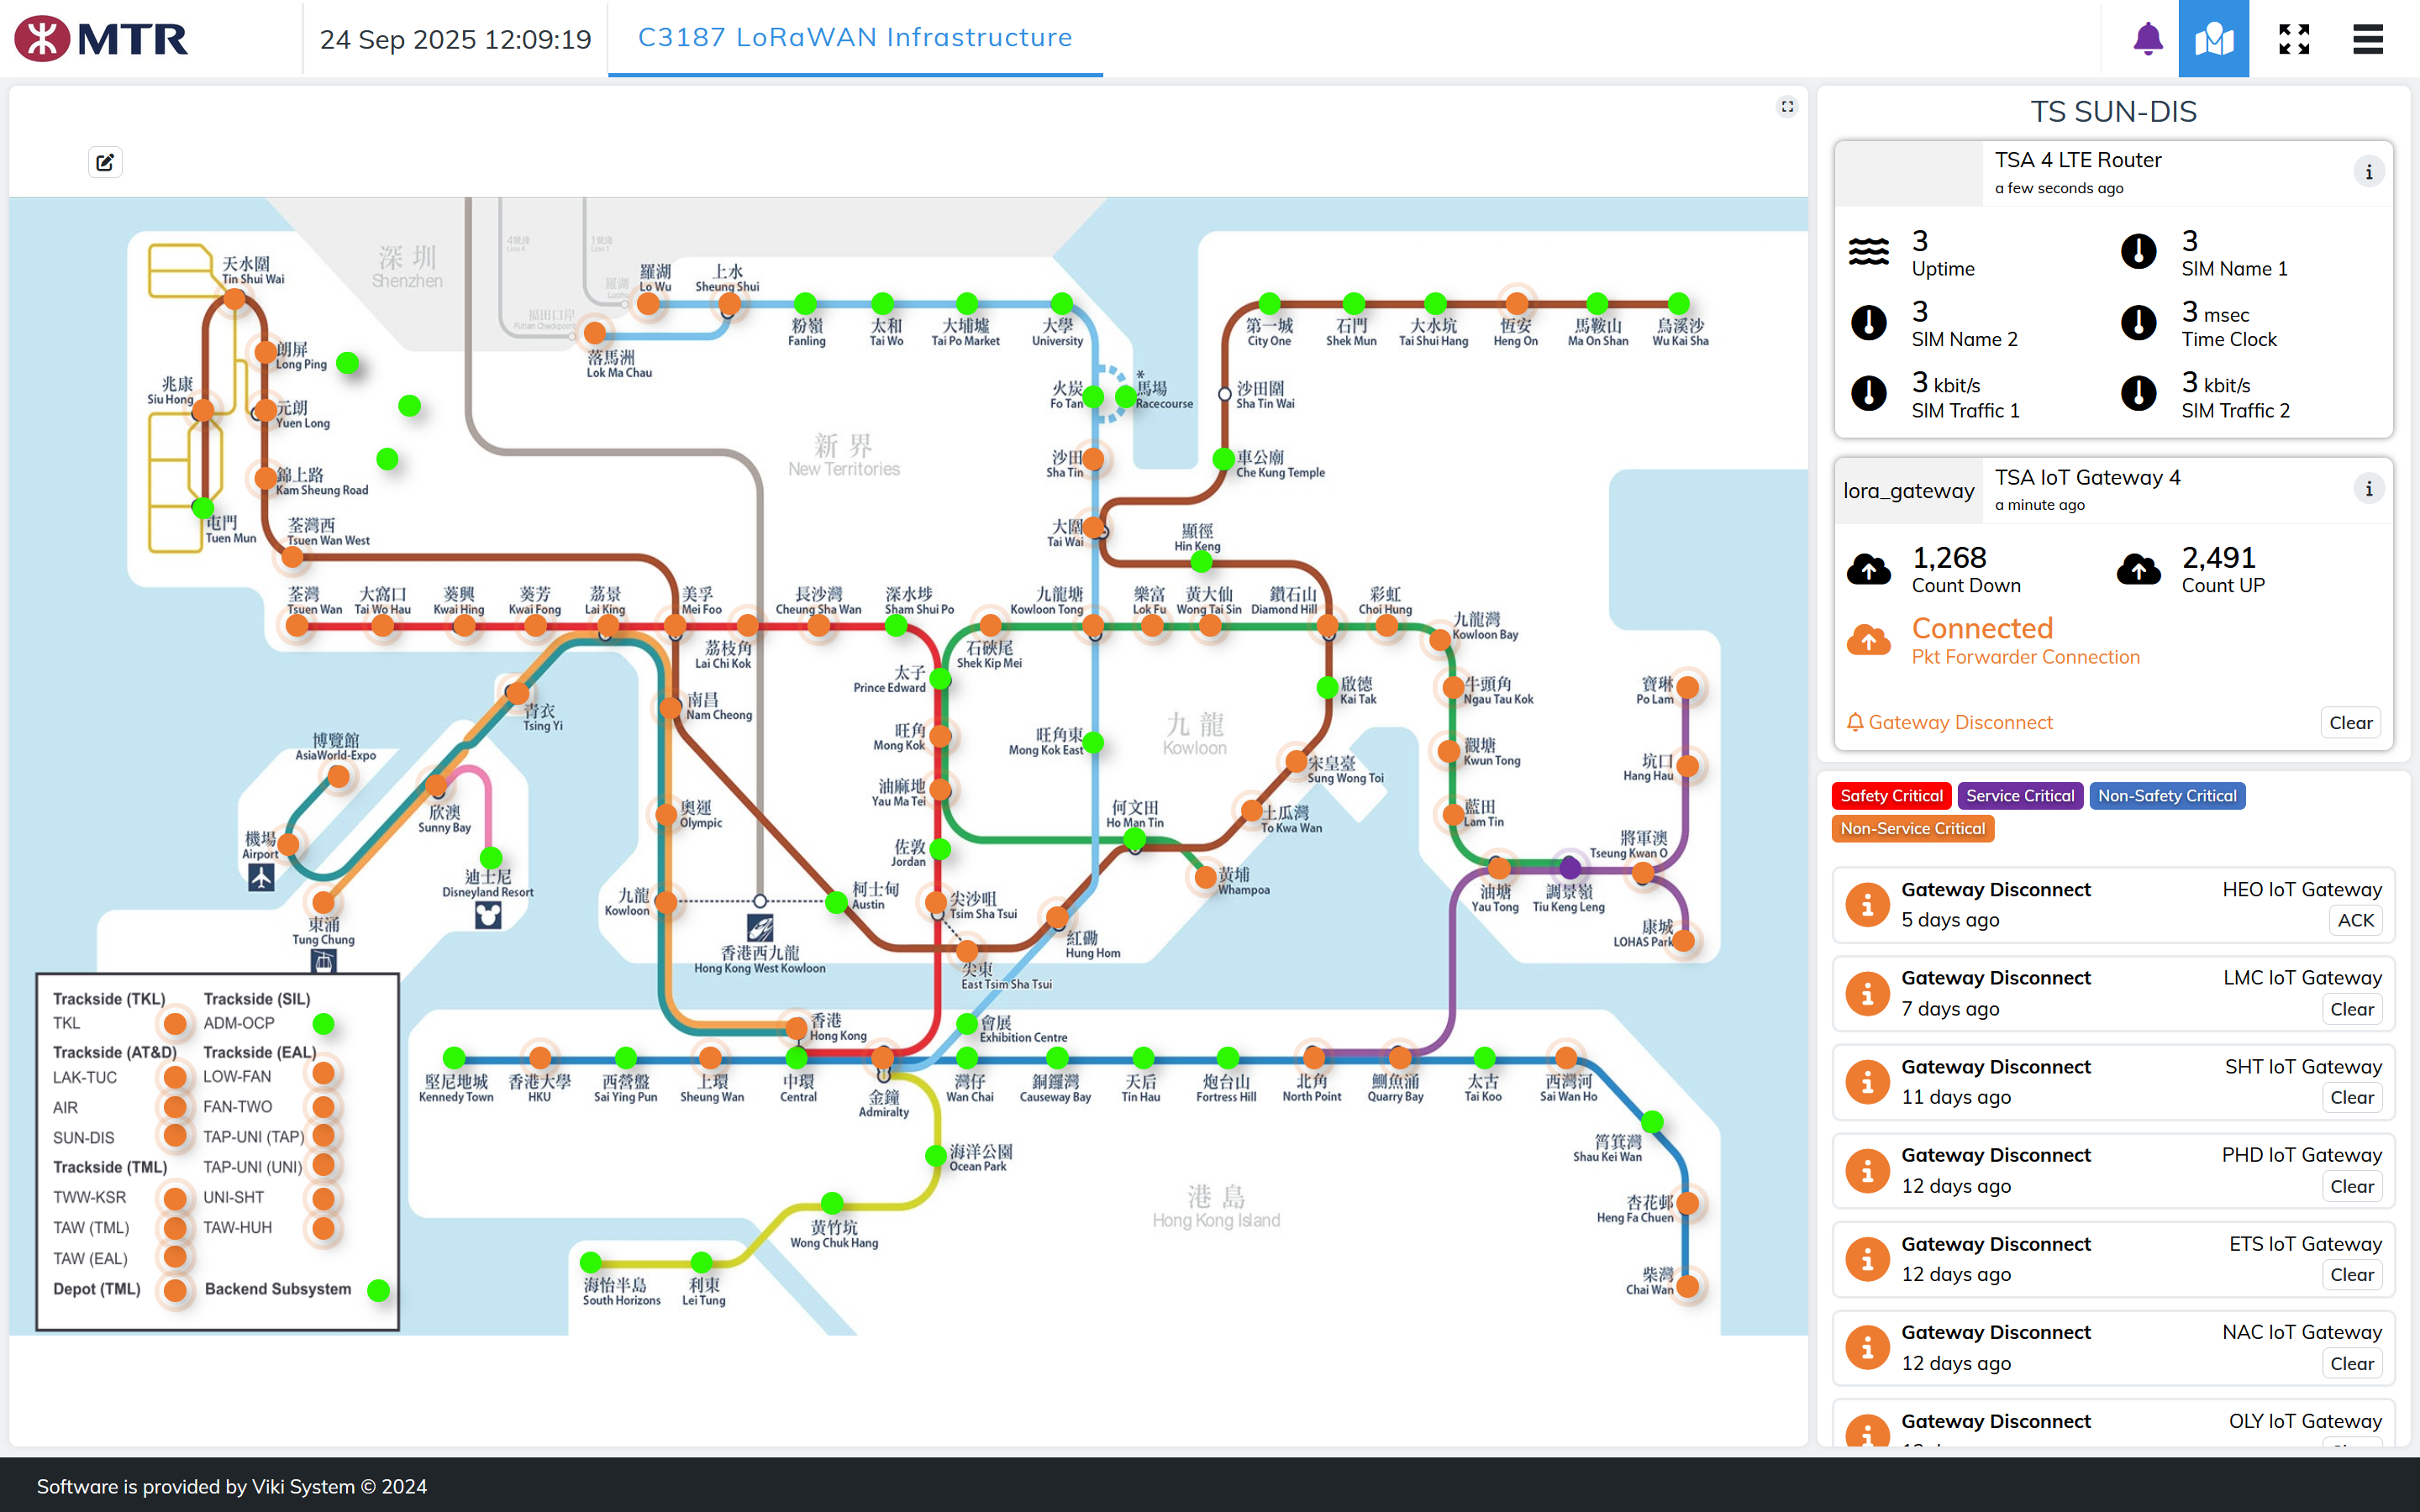The width and height of the screenshot is (2420, 1512).
Task: Filter by Service Critical tag
Action: 2020,796
